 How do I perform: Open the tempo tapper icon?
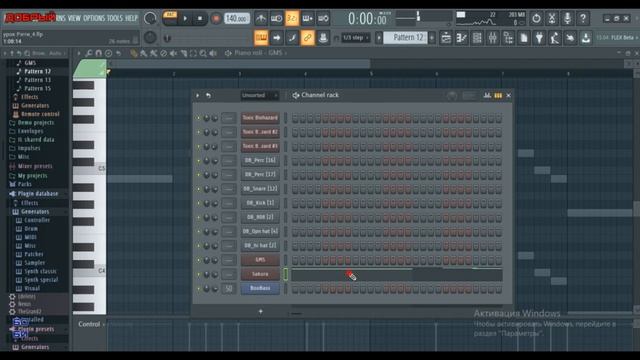[555, 38]
